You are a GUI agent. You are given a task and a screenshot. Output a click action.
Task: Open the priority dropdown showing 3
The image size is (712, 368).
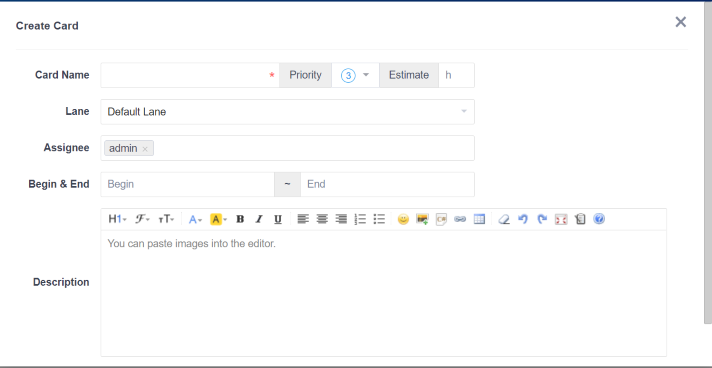pyautogui.click(x=356, y=75)
